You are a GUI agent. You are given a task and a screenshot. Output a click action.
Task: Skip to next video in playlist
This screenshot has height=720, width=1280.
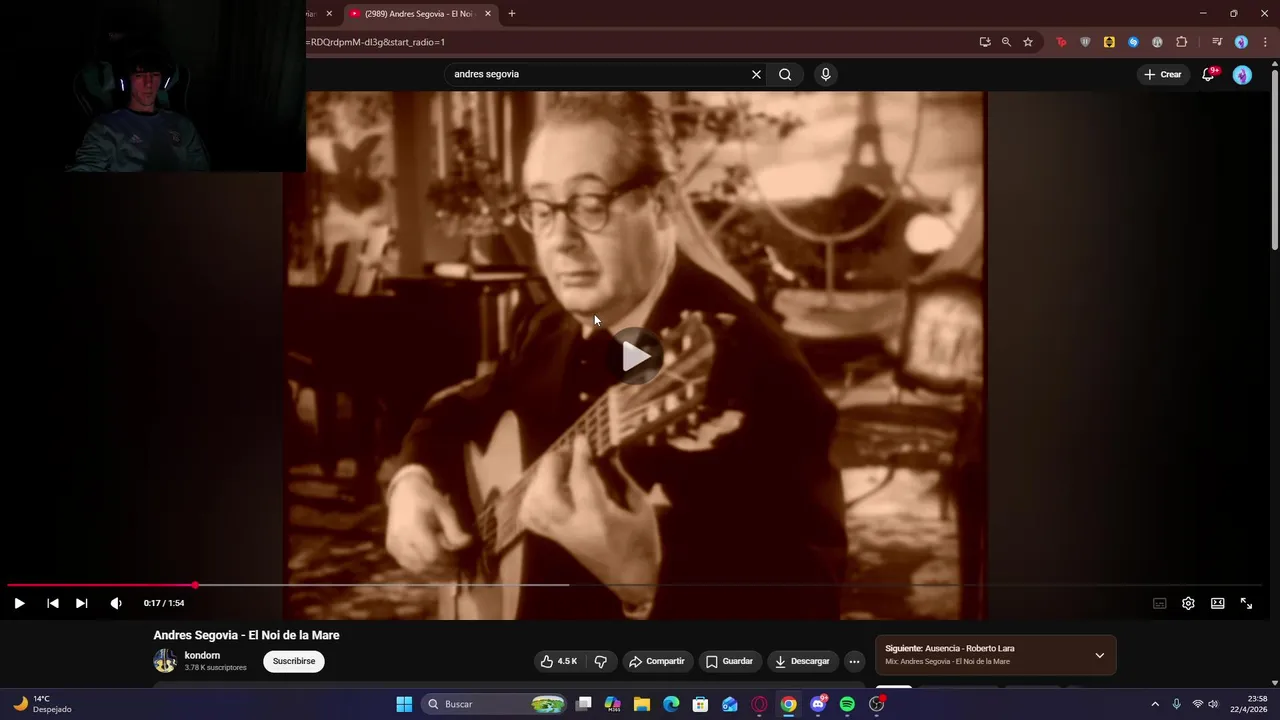pos(82,603)
